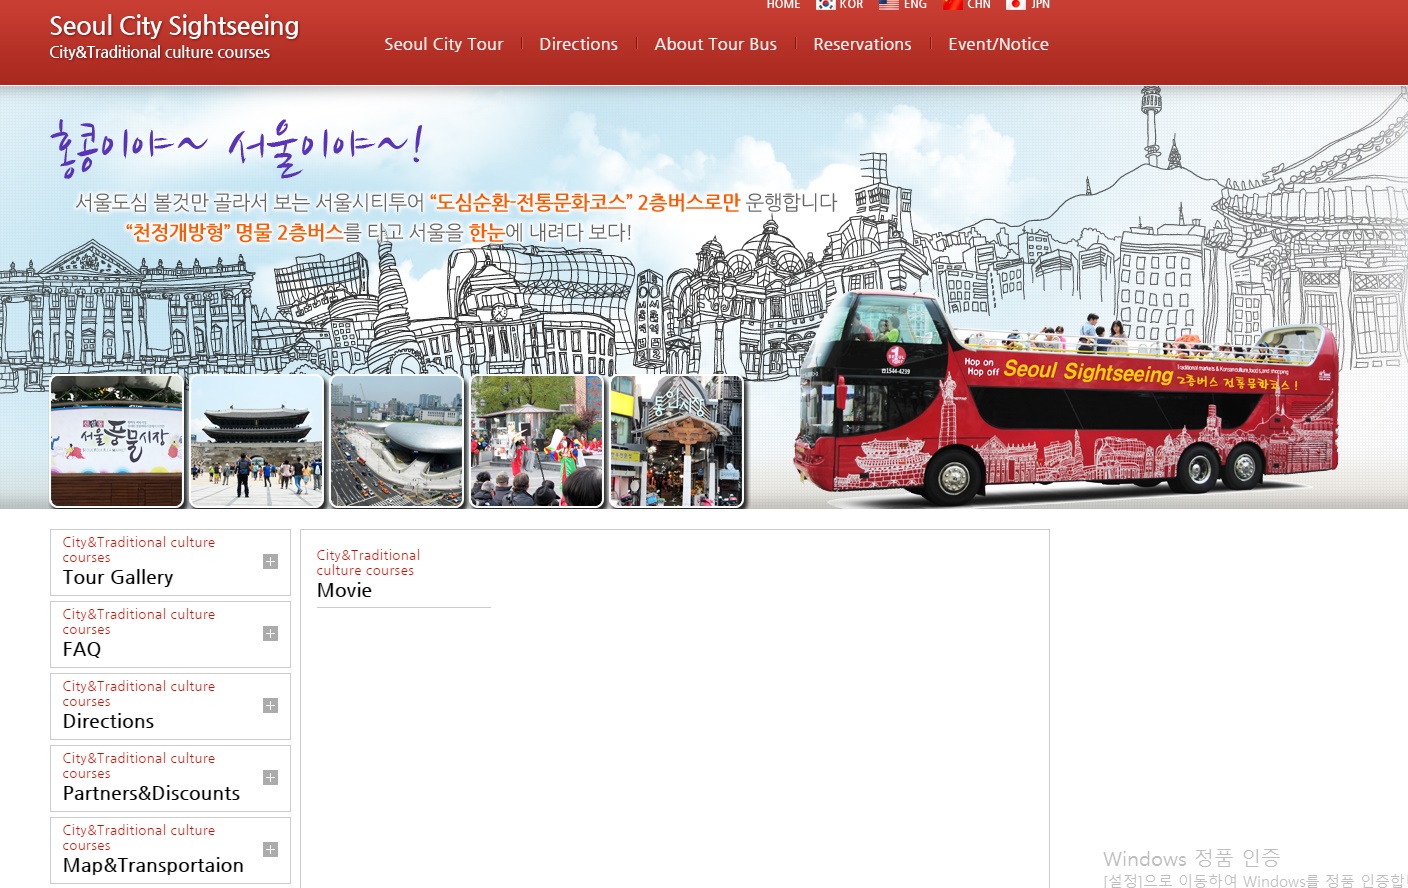Open the traditional performance thumbnail

(x=537, y=441)
